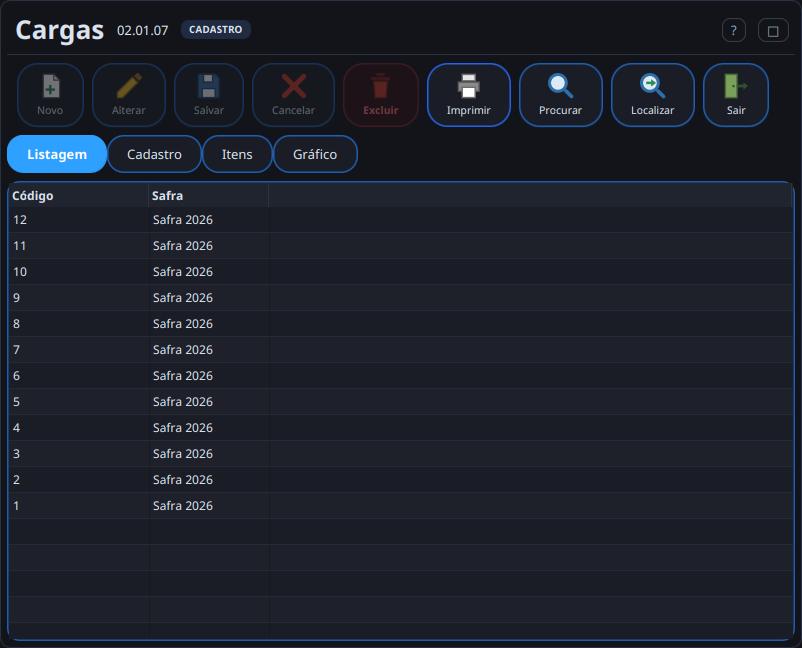Select the row with code 8

tap(400, 324)
